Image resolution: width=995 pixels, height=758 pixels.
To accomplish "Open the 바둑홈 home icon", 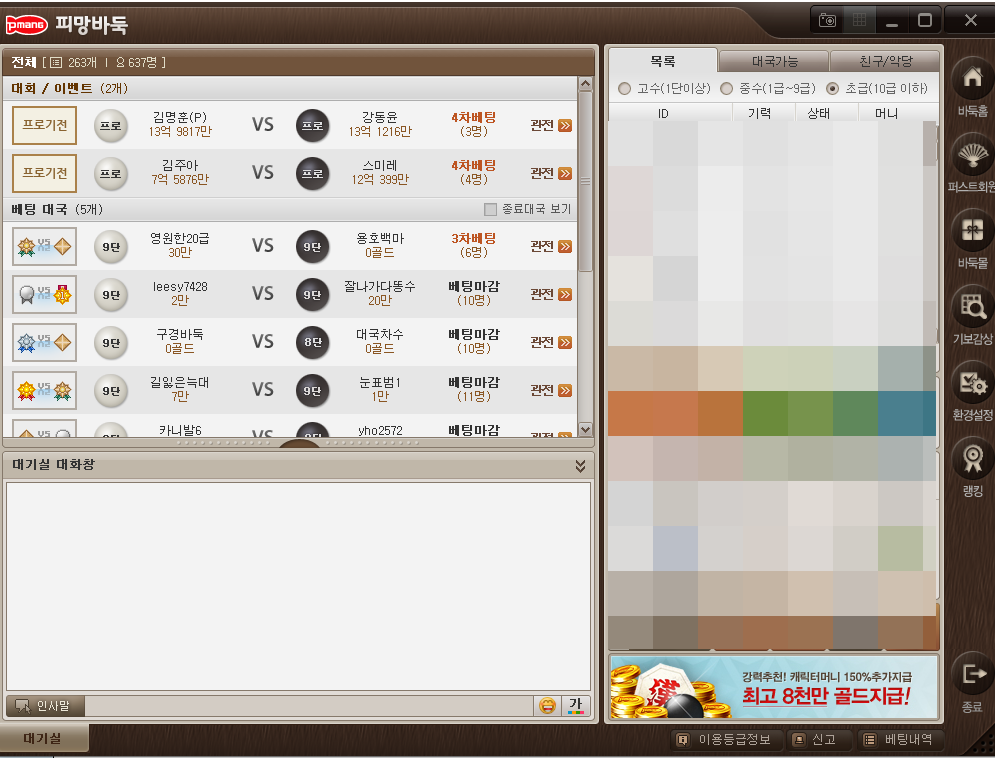I will pyautogui.click(x=973, y=78).
